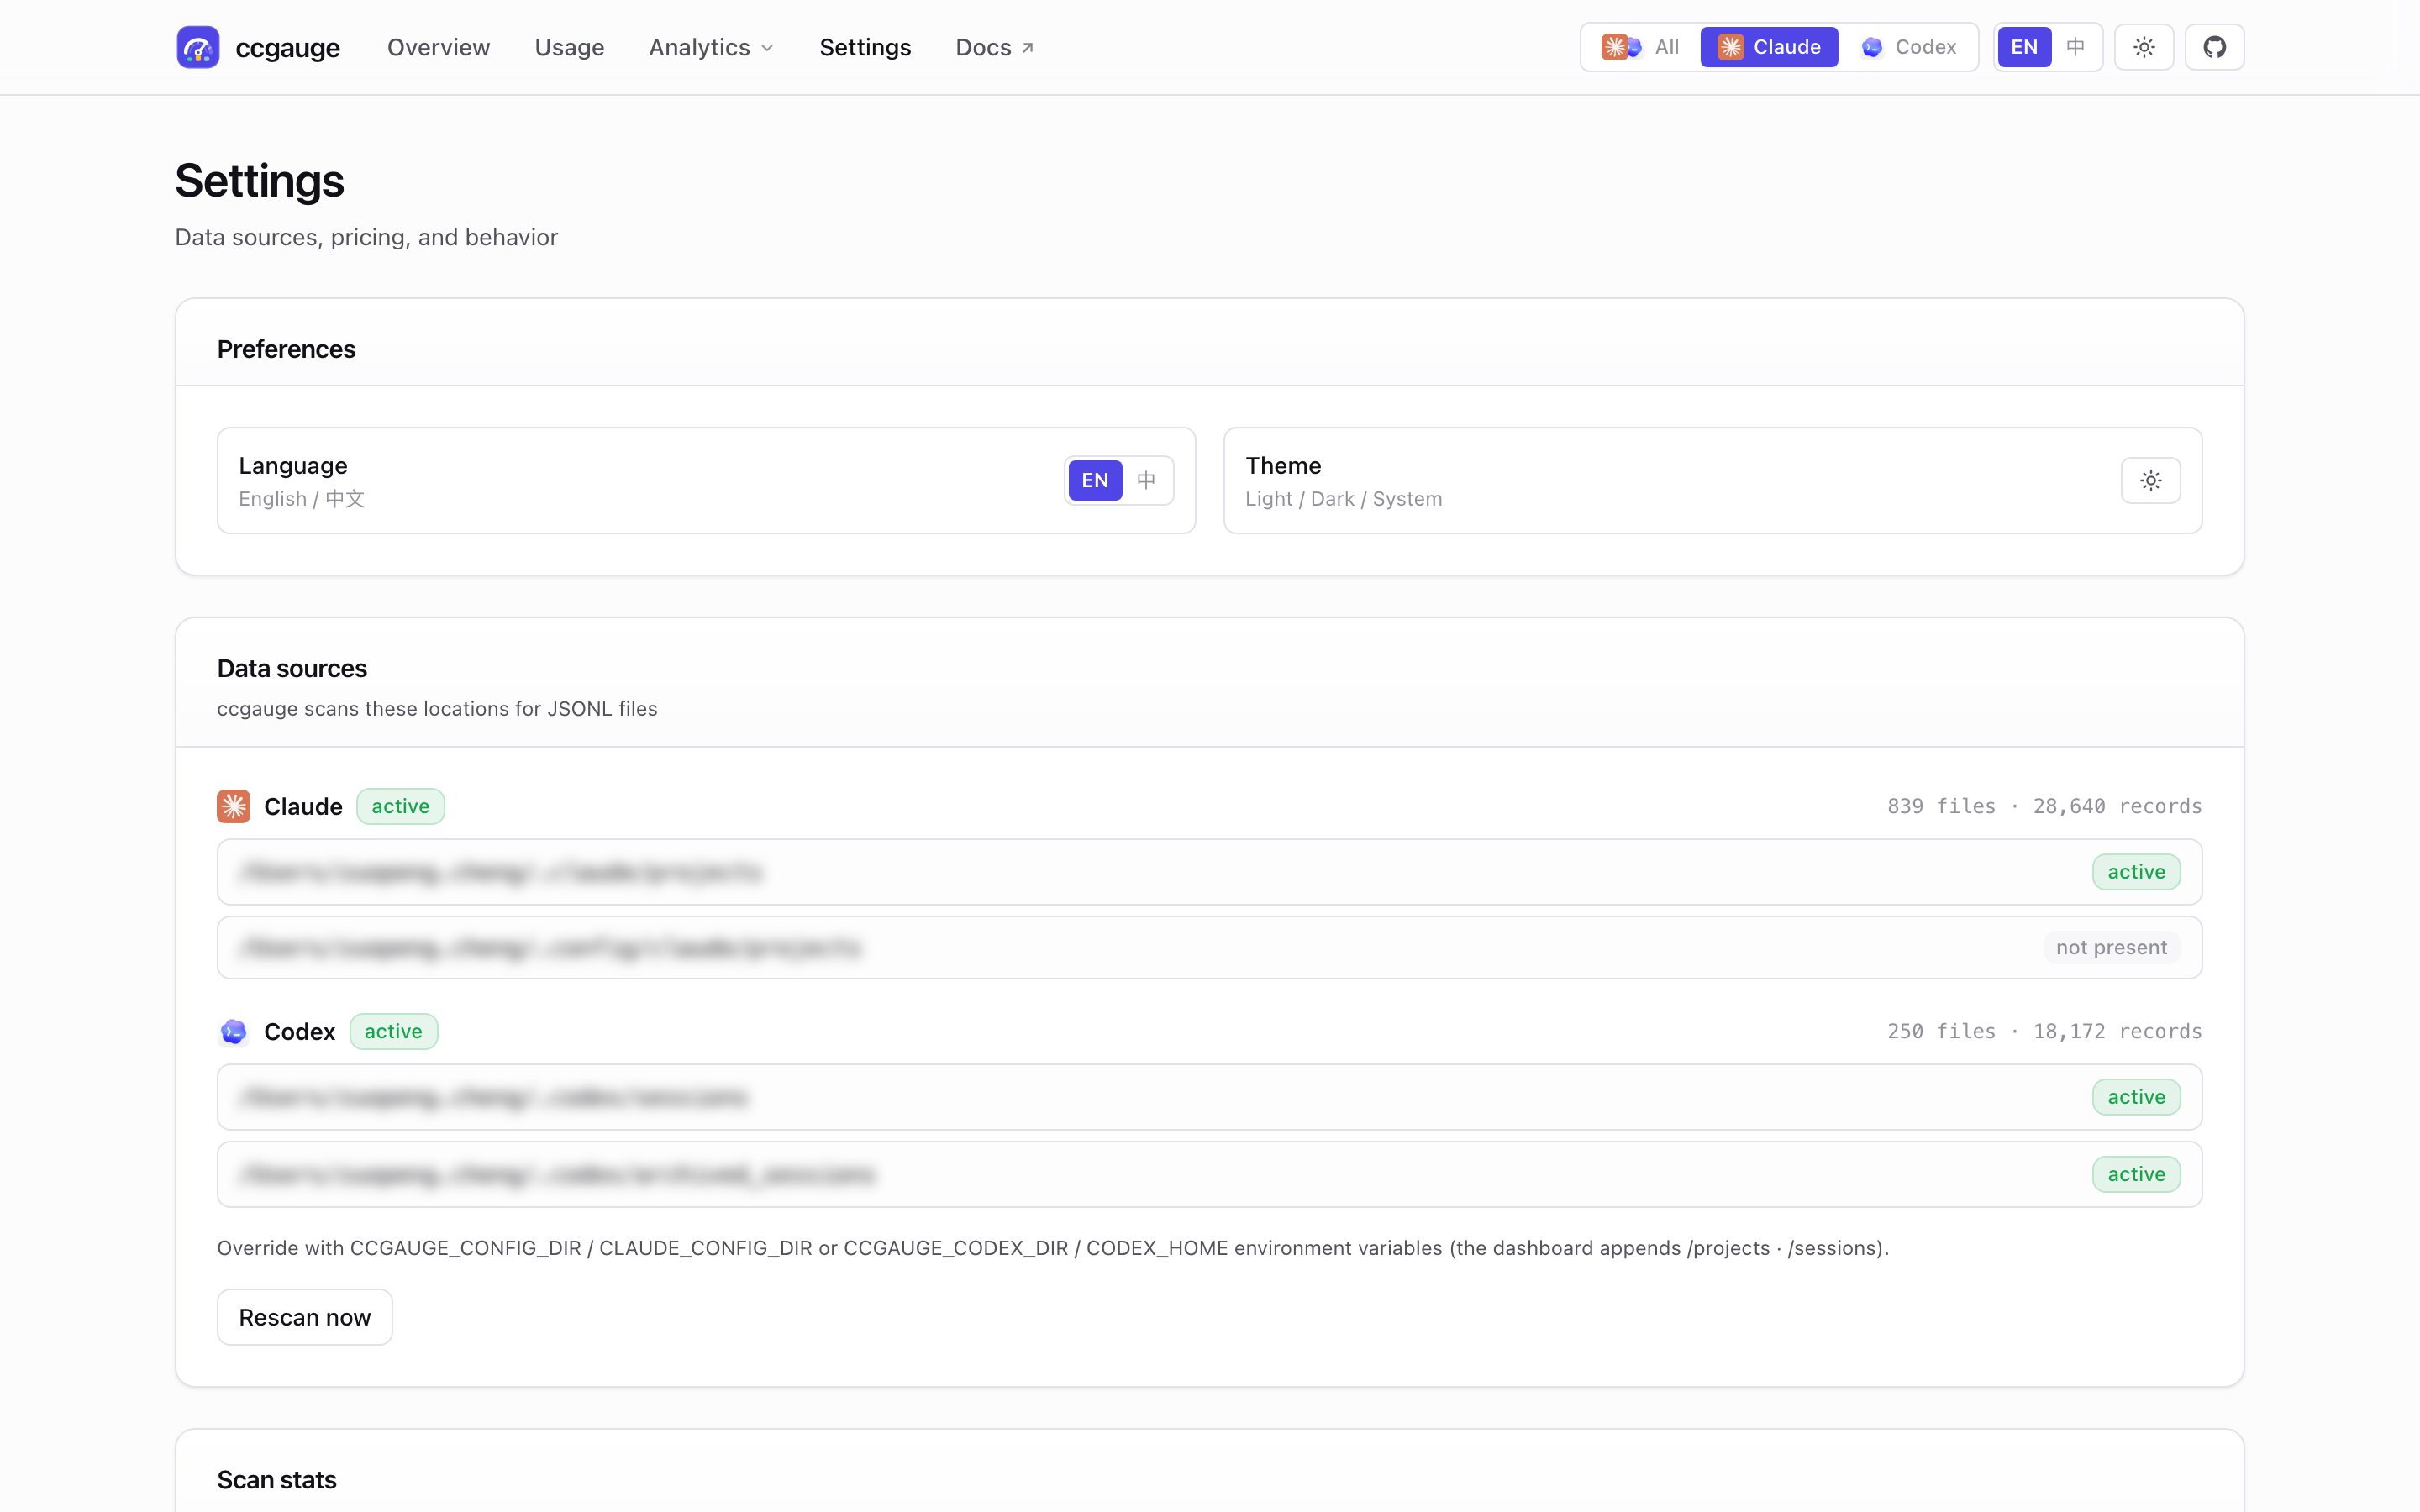The width and height of the screenshot is (2420, 1512).
Task: Open the Docs link
Action: click(x=994, y=47)
